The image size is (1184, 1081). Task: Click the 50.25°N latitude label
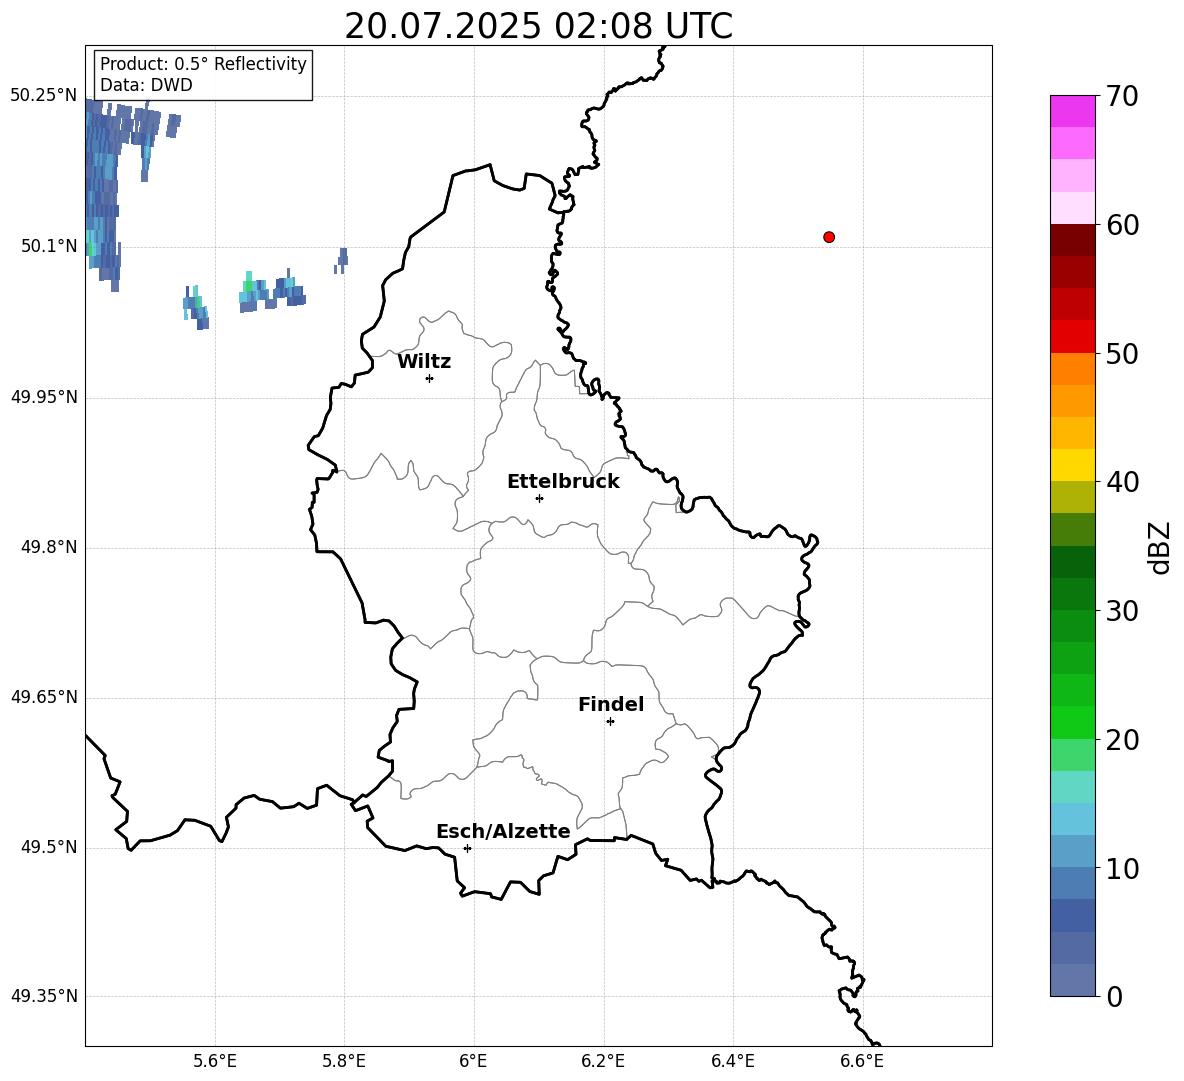point(44,96)
